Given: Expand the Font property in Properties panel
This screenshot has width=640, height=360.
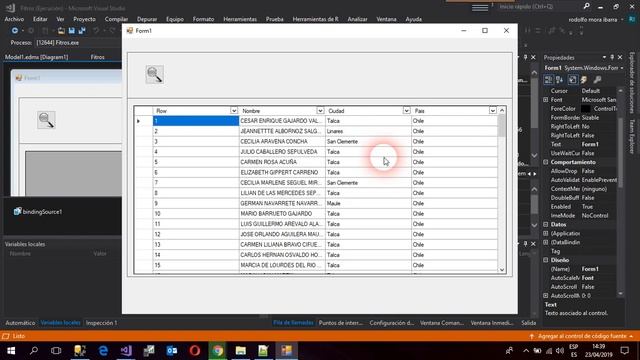Looking at the screenshot, I should (x=546, y=100).
